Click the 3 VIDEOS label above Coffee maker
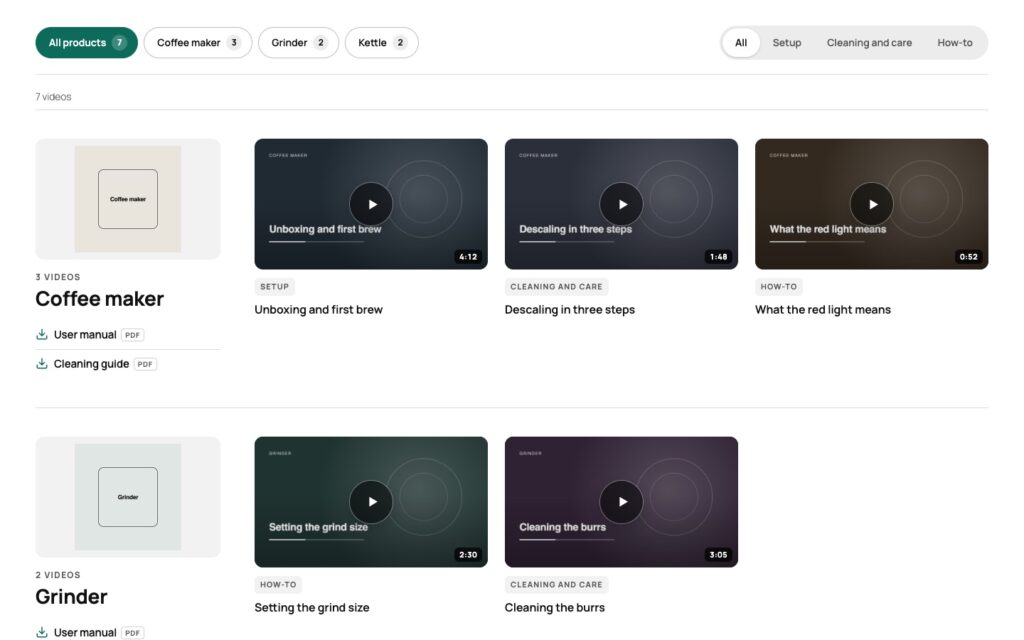Viewport: 1024px width, 640px height. pyautogui.click(x=58, y=277)
